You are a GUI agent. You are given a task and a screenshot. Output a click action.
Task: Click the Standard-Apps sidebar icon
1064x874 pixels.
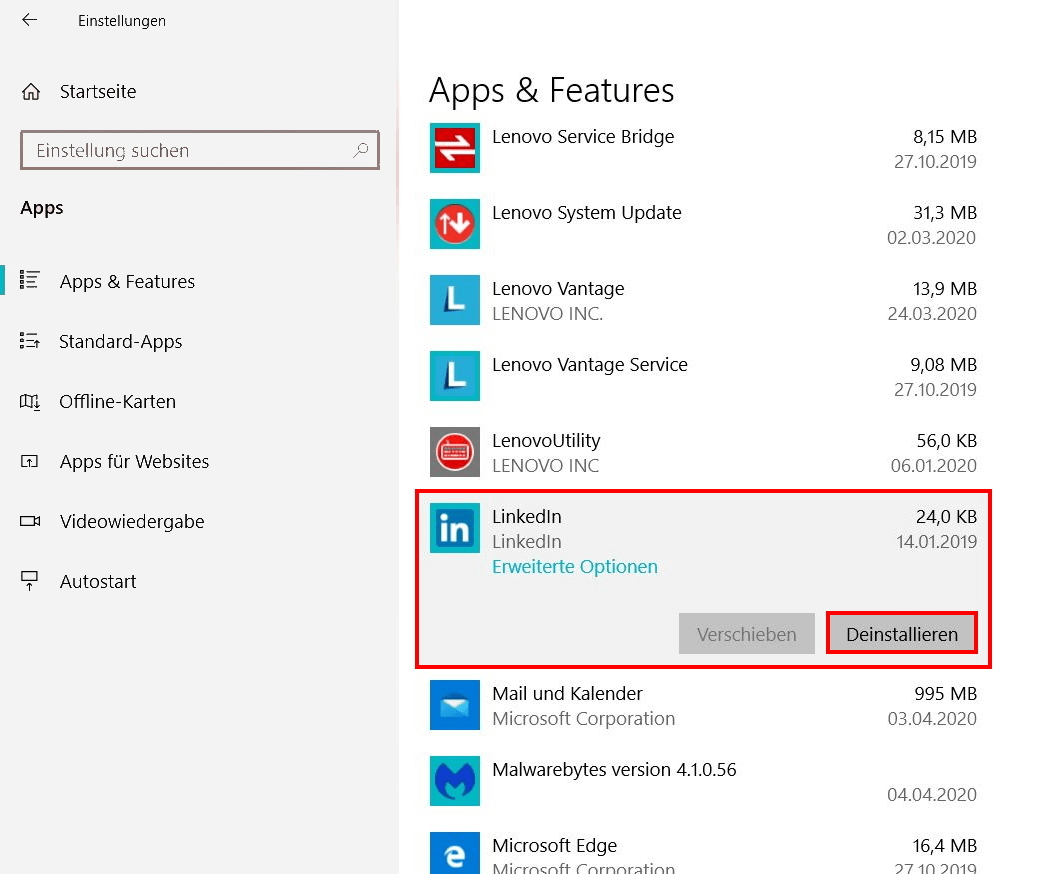tap(30, 341)
